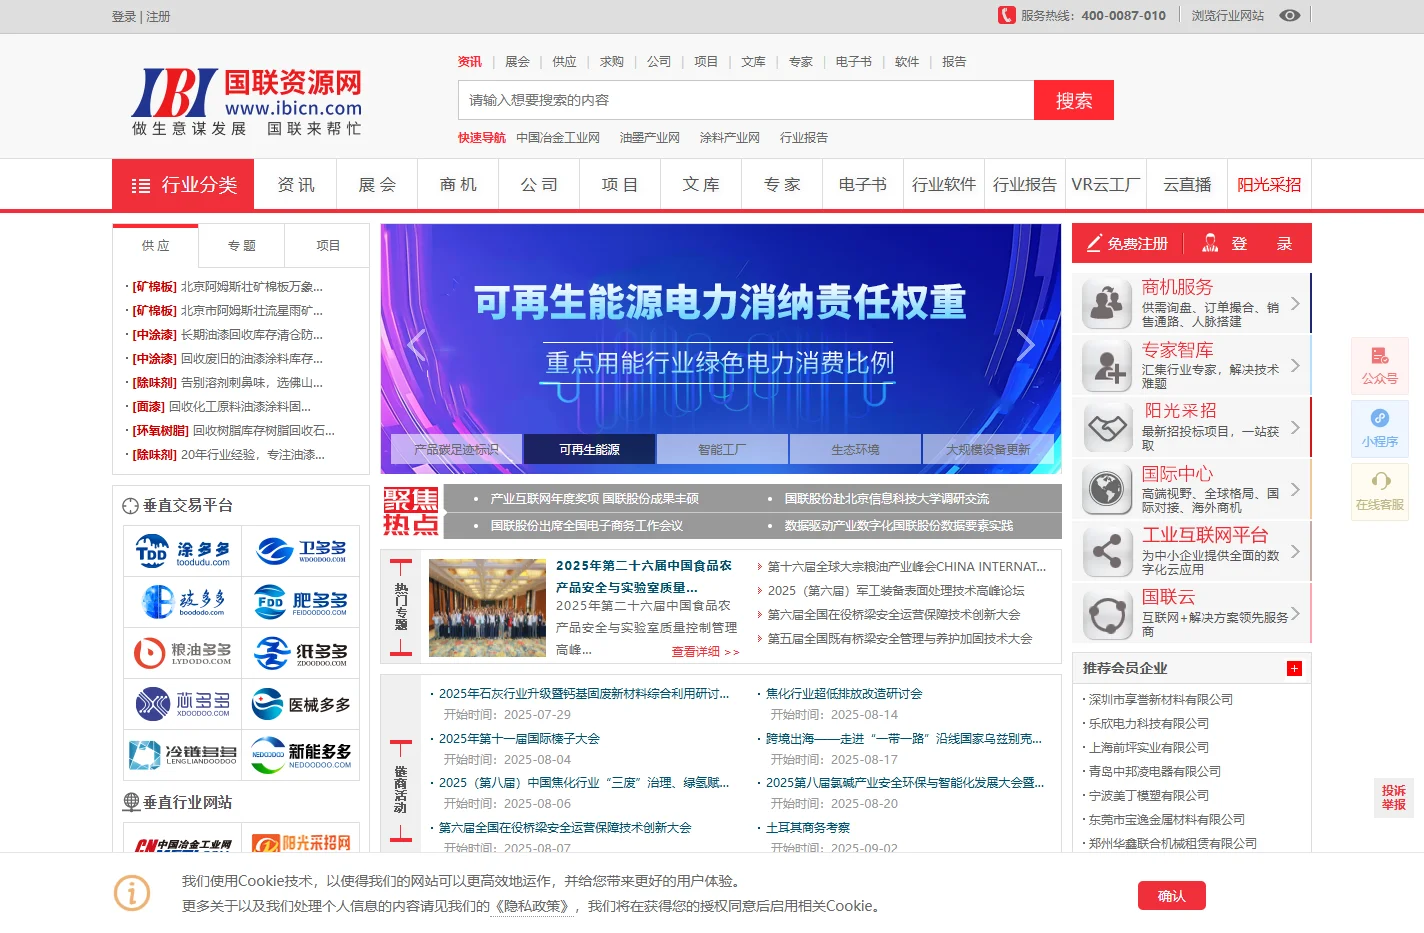Viewport: 1424px width, 933px height.
Task: Open the 商机 navigation menu item
Action: coord(458,185)
